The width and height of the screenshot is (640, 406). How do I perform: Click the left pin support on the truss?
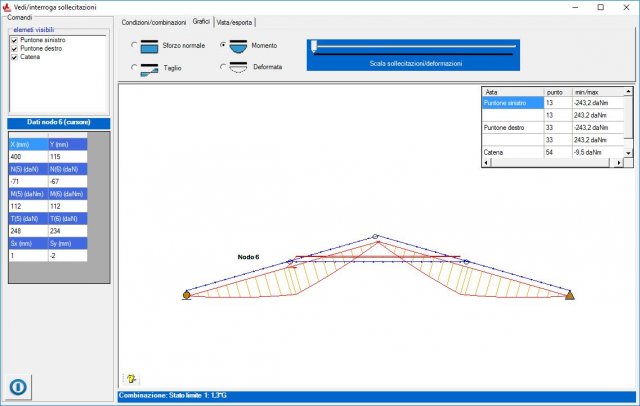pyautogui.click(x=187, y=295)
